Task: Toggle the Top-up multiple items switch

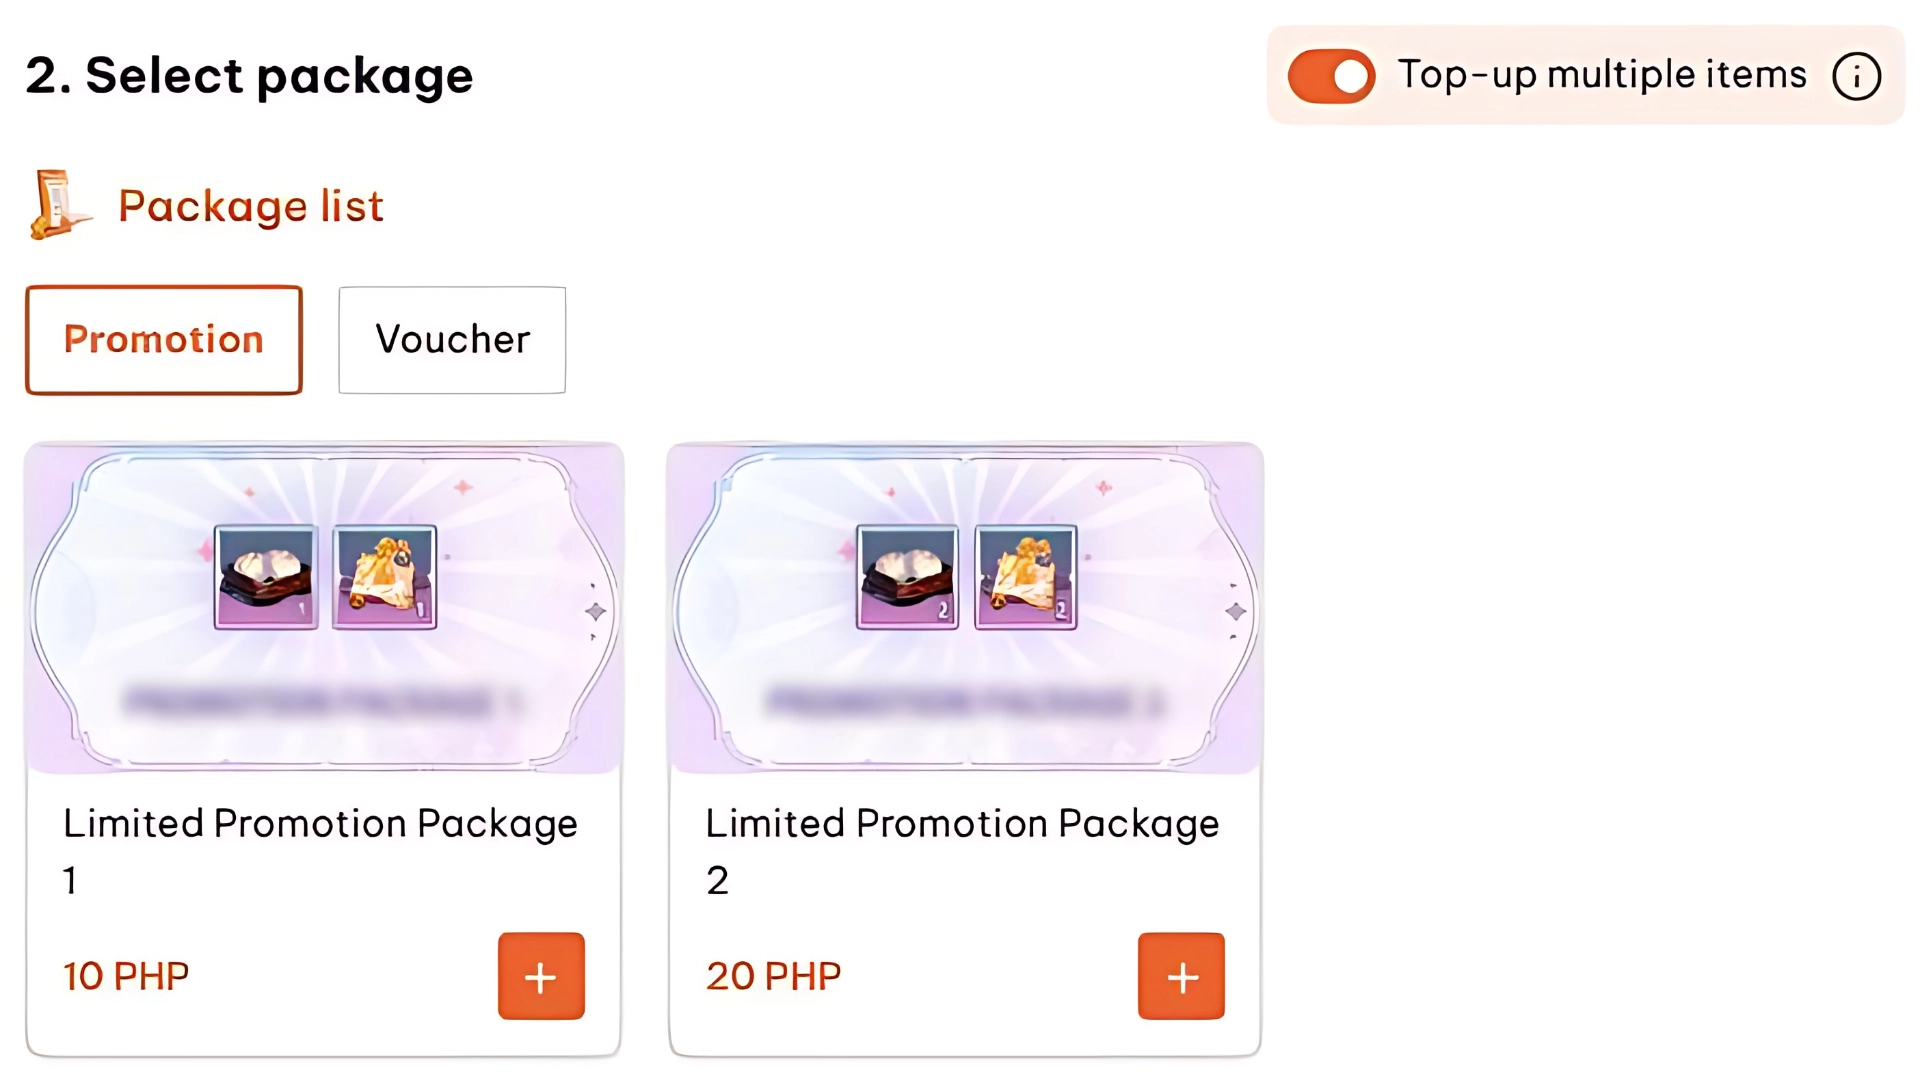Action: (x=1331, y=76)
